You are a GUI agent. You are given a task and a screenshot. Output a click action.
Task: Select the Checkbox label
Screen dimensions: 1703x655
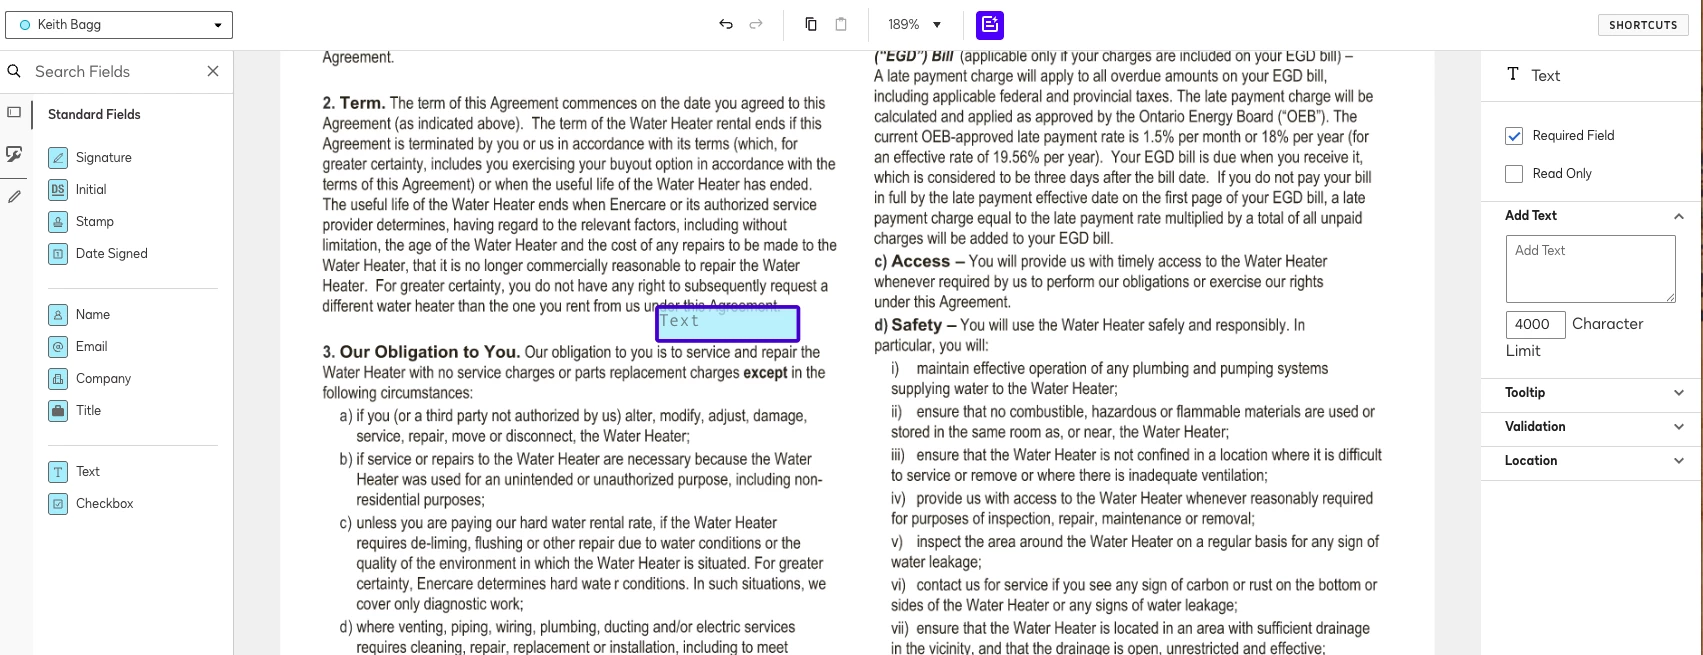(105, 503)
